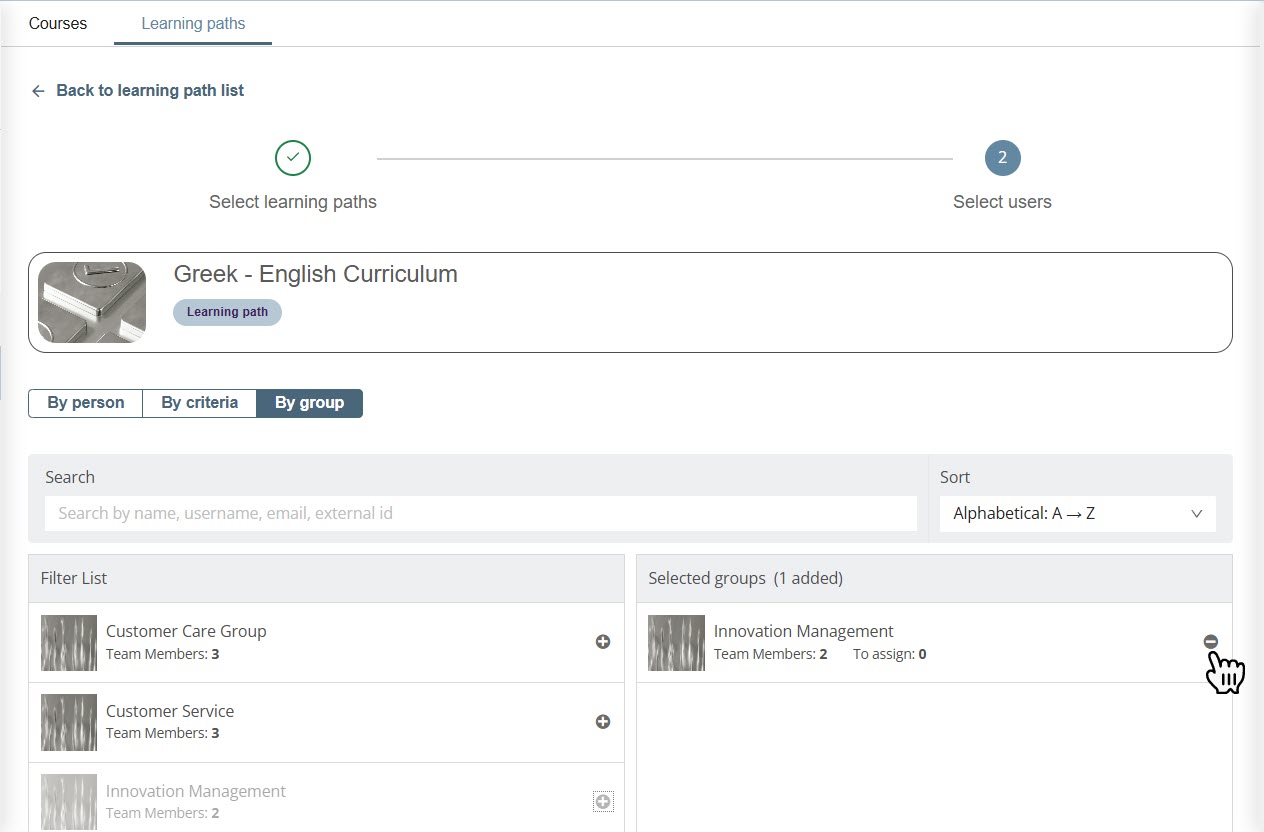Click the Sort dropdown chevron arrow

[x=1197, y=514]
